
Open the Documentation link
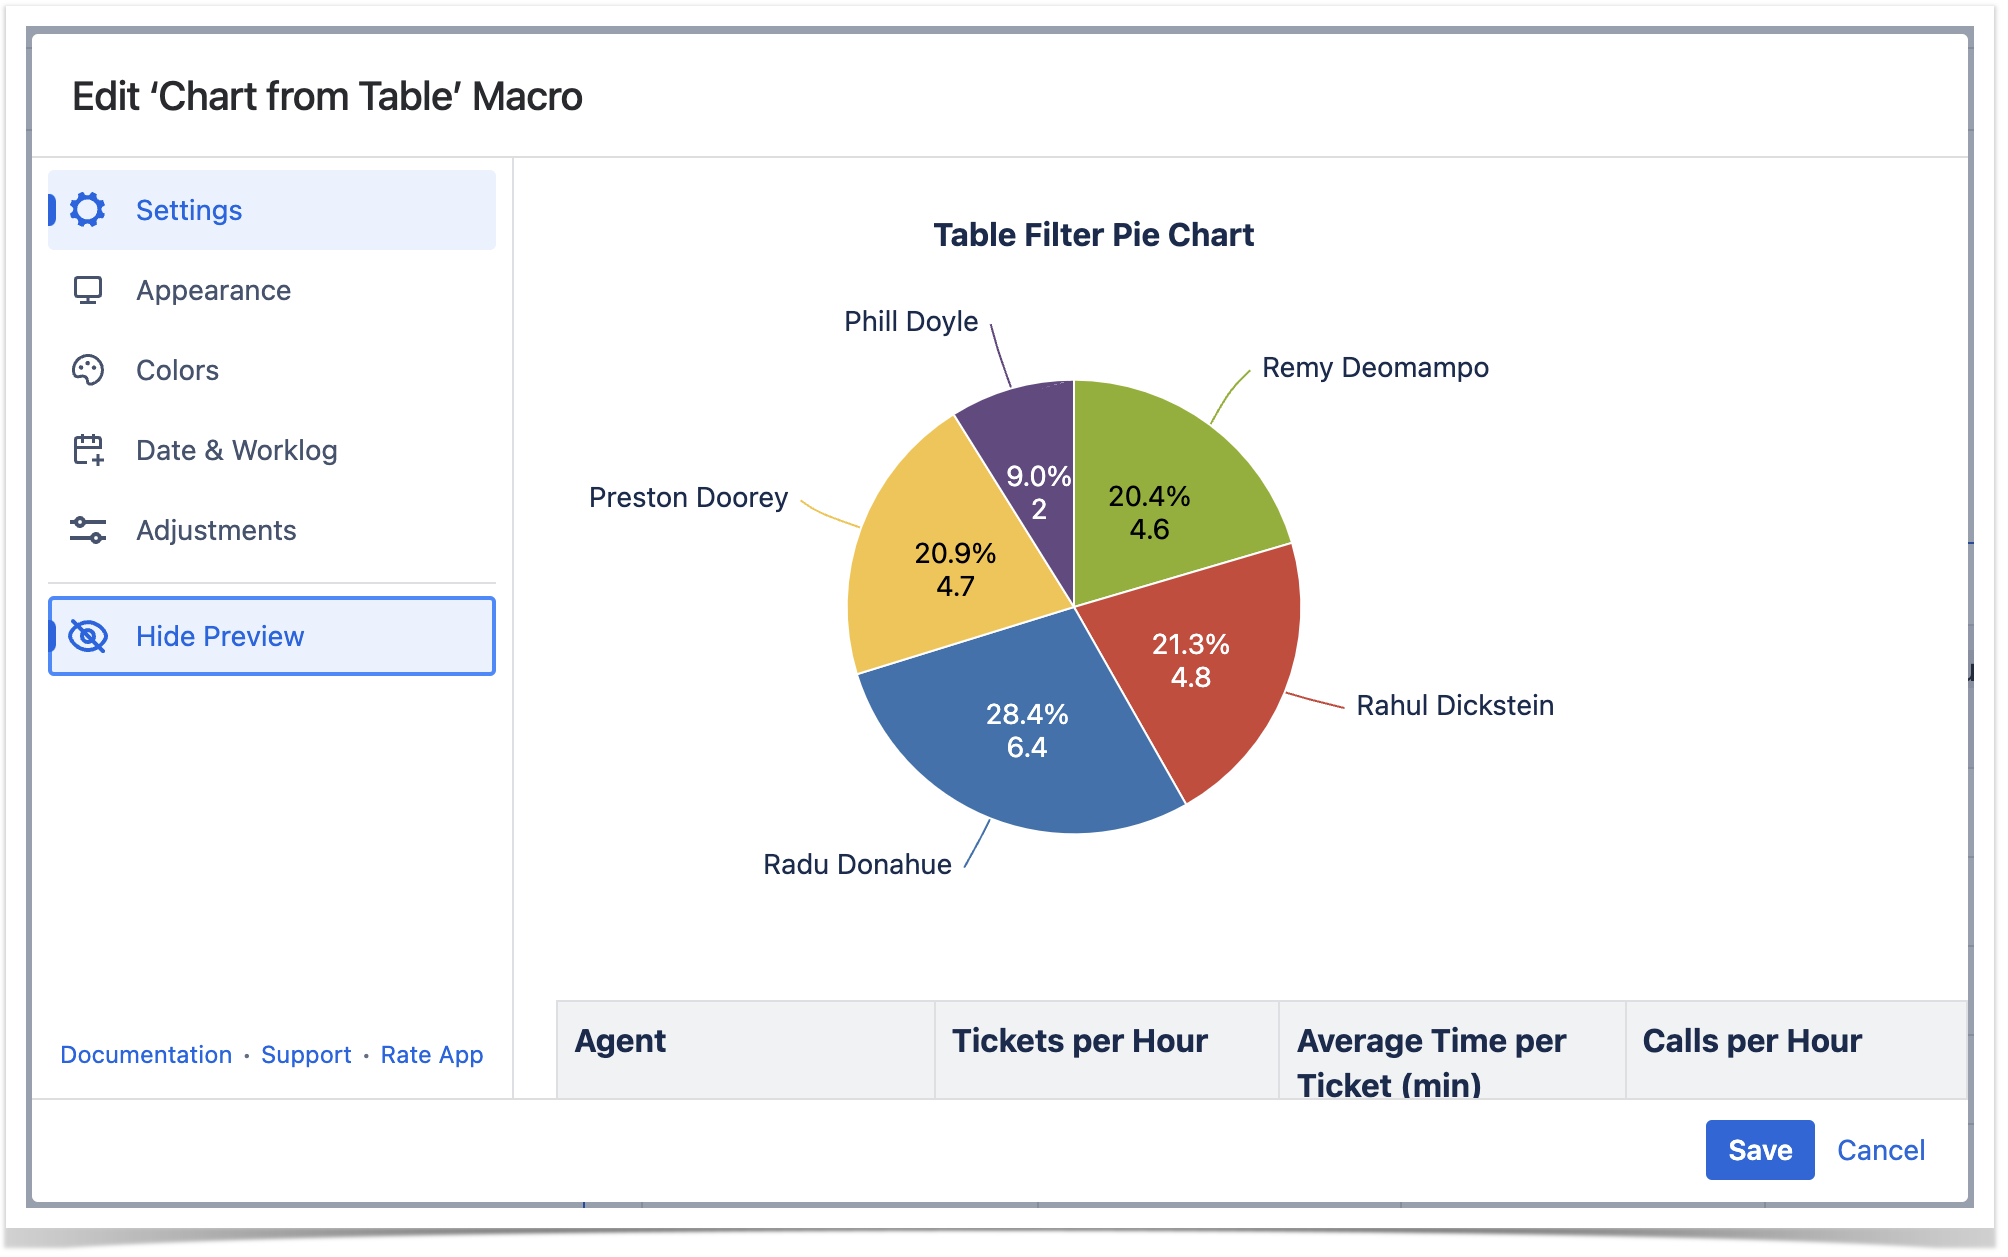[146, 1055]
